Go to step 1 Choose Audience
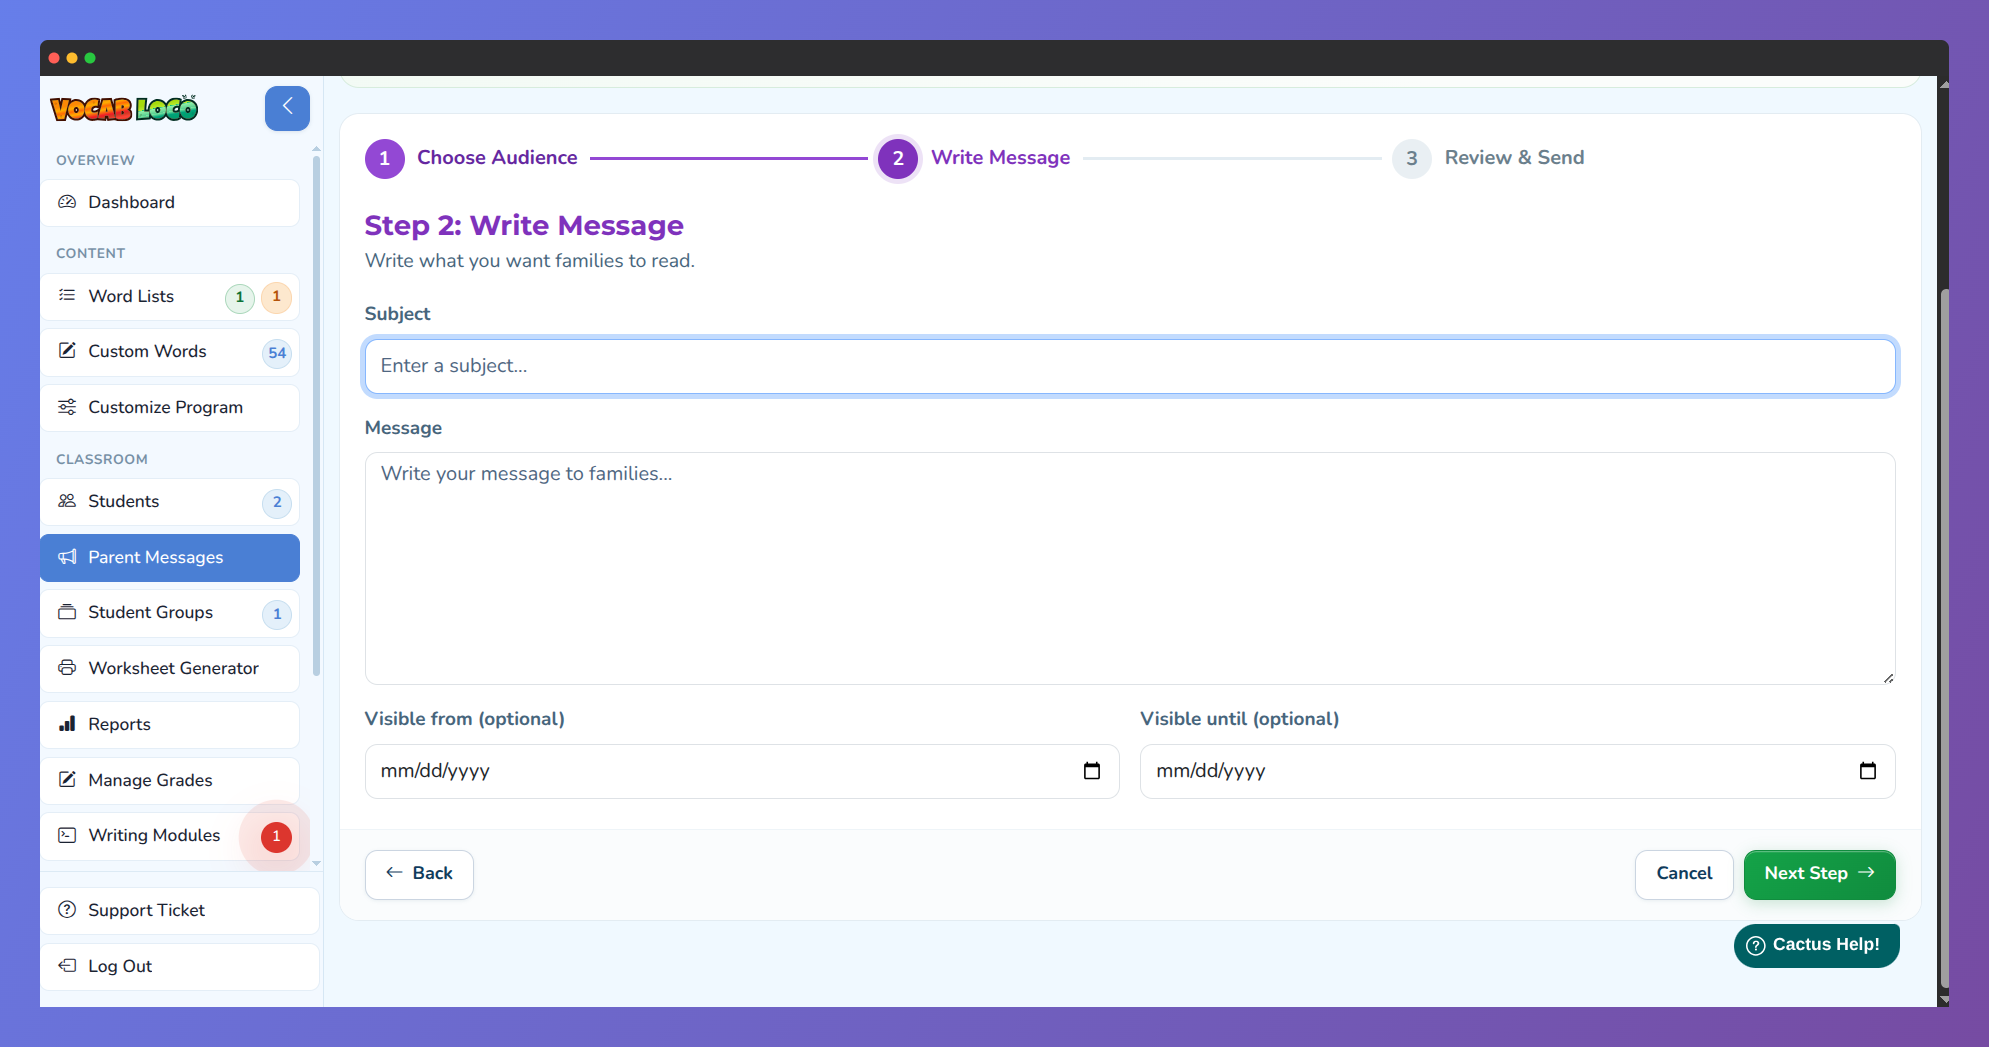The width and height of the screenshot is (1989, 1047). 471,158
